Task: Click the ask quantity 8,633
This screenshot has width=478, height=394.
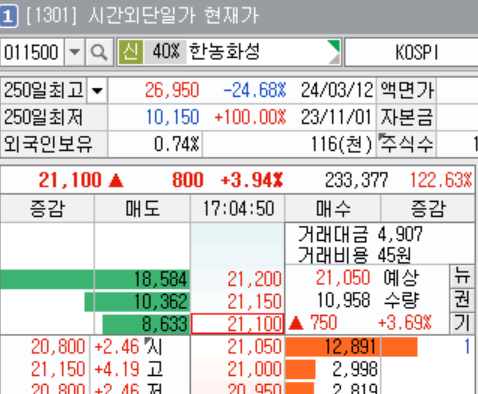Action: pyautogui.click(x=164, y=324)
